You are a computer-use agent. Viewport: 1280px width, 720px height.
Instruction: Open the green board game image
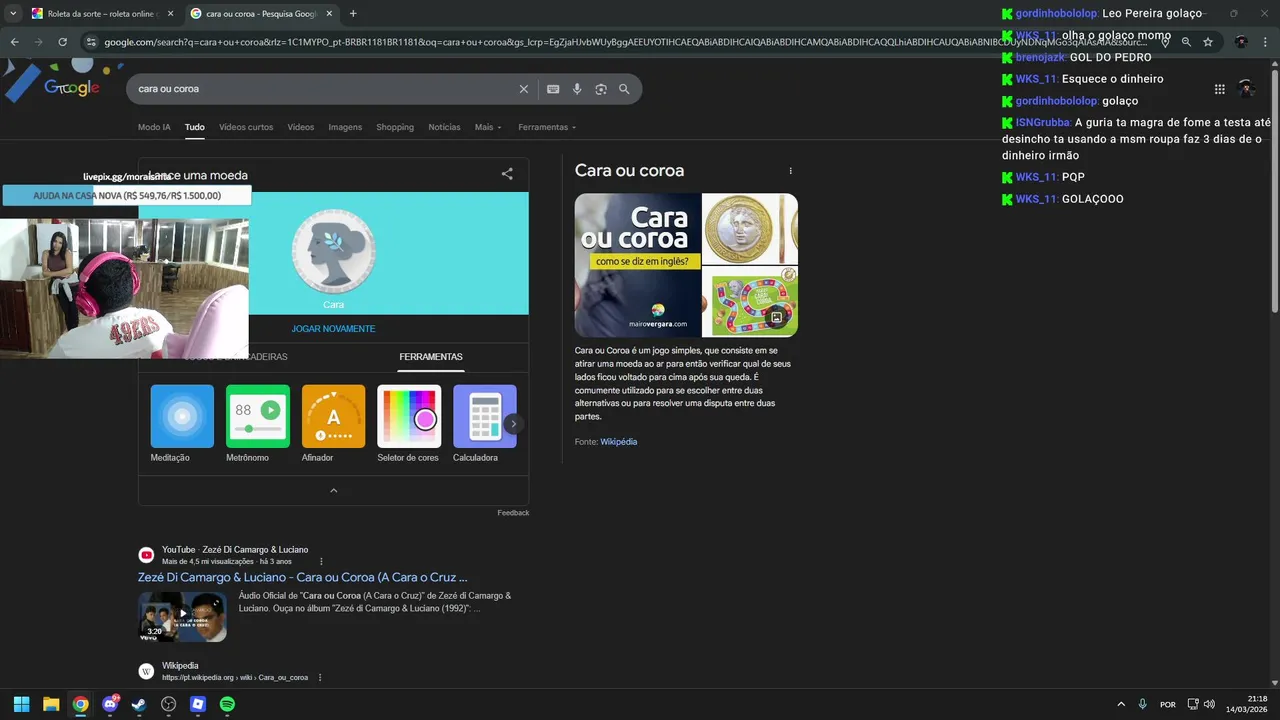point(750,301)
